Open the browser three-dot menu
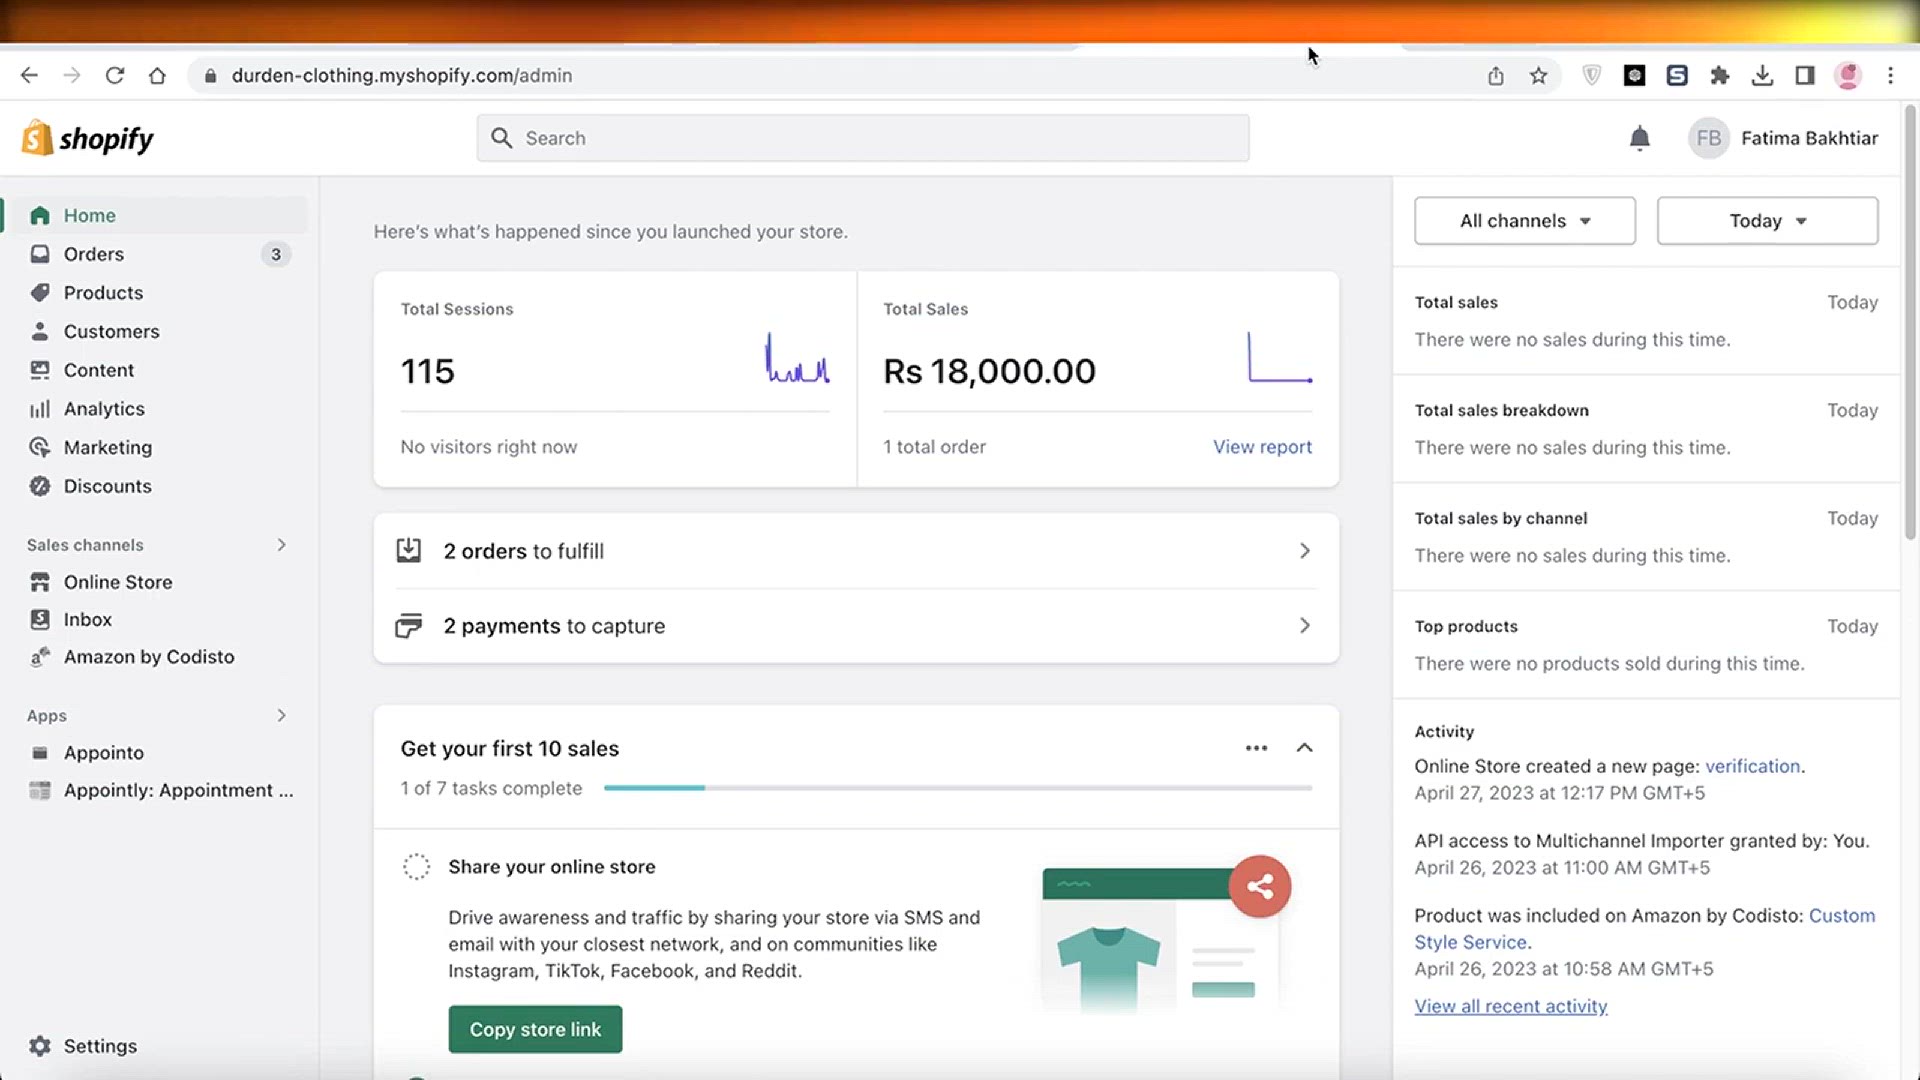 [x=1890, y=75]
